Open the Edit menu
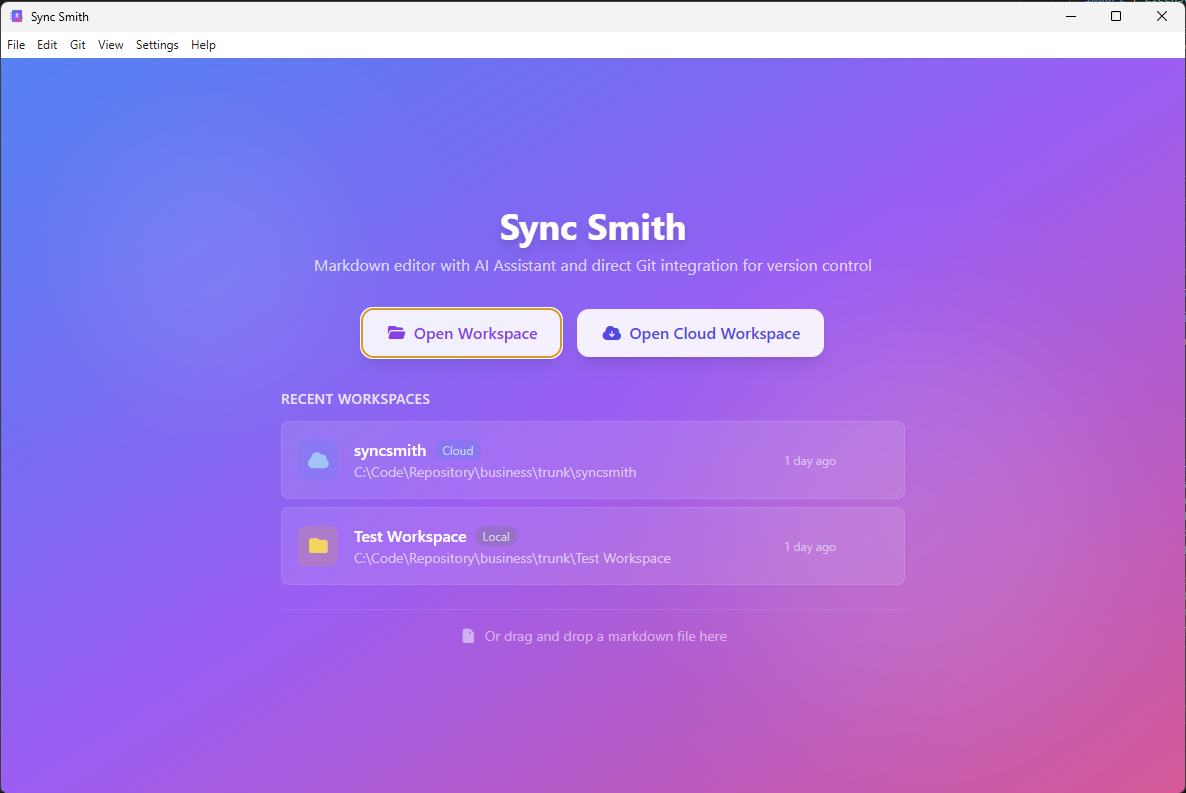 tap(46, 45)
